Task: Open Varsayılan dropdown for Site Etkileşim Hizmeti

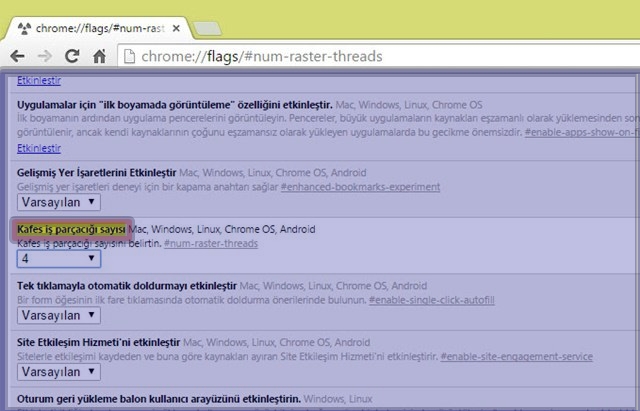Action: 59,372
